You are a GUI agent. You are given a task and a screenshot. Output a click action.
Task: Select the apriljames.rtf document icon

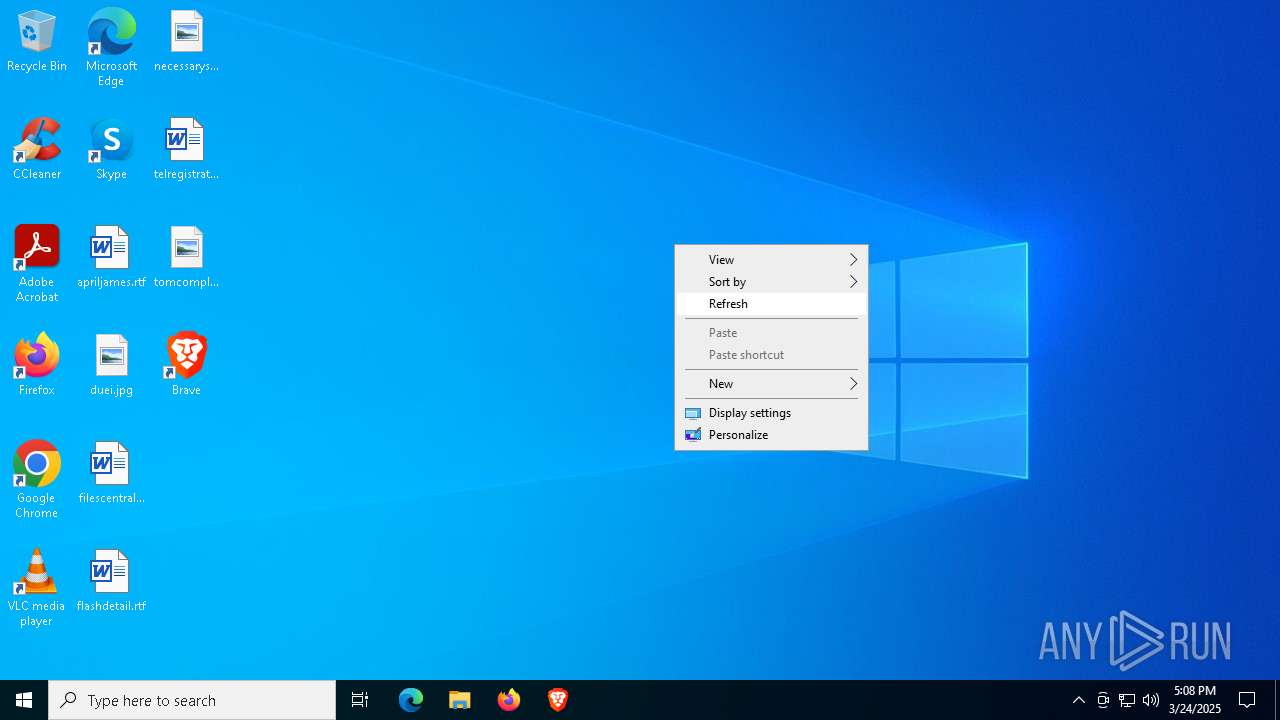coord(111,258)
